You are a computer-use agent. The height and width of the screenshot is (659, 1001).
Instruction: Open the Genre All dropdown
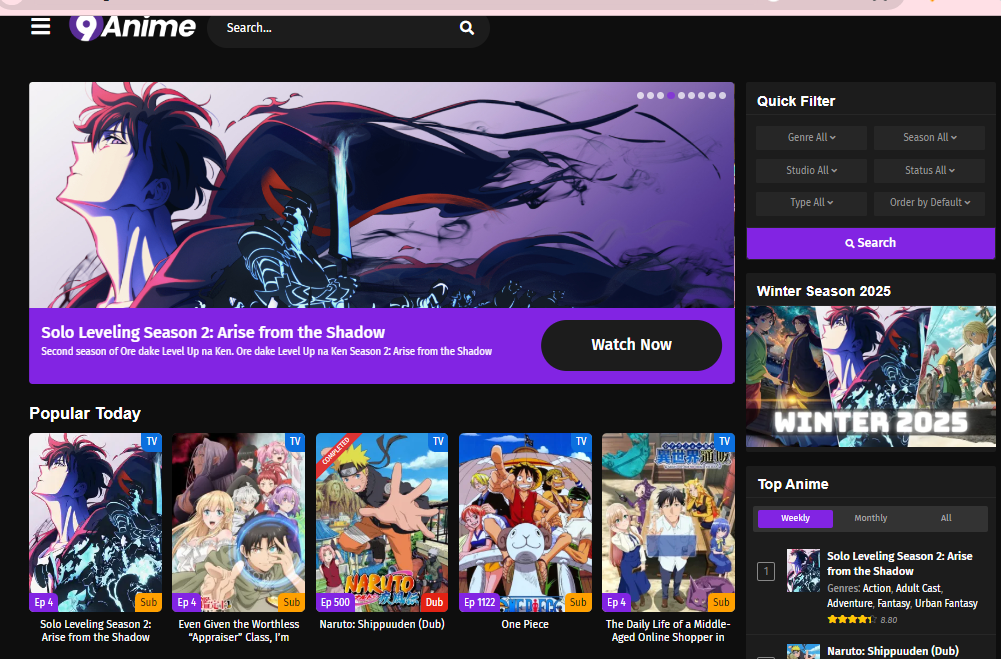coord(811,137)
